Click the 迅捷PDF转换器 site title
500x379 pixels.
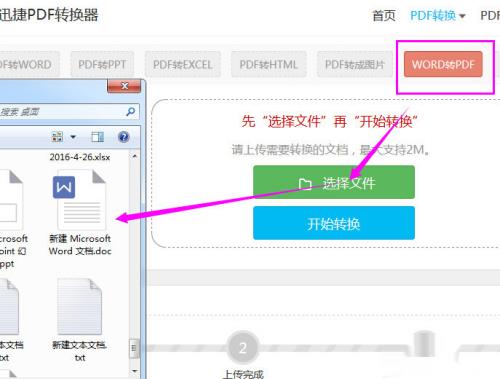tap(49, 15)
